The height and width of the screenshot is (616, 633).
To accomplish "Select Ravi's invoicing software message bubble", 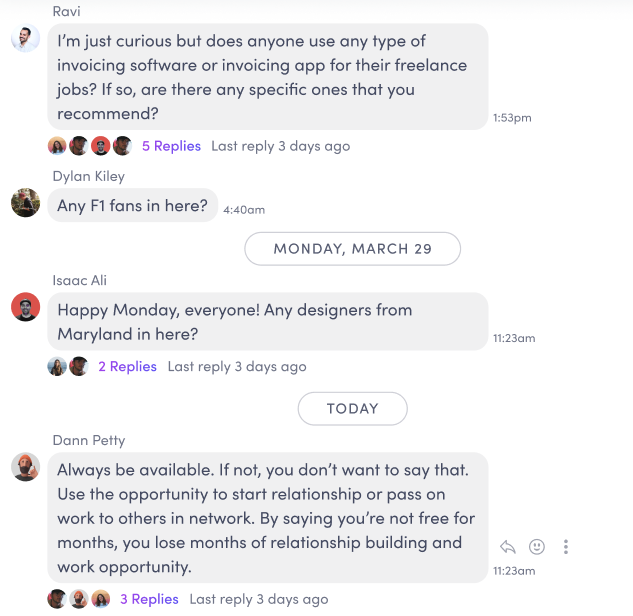I will [x=267, y=77].
